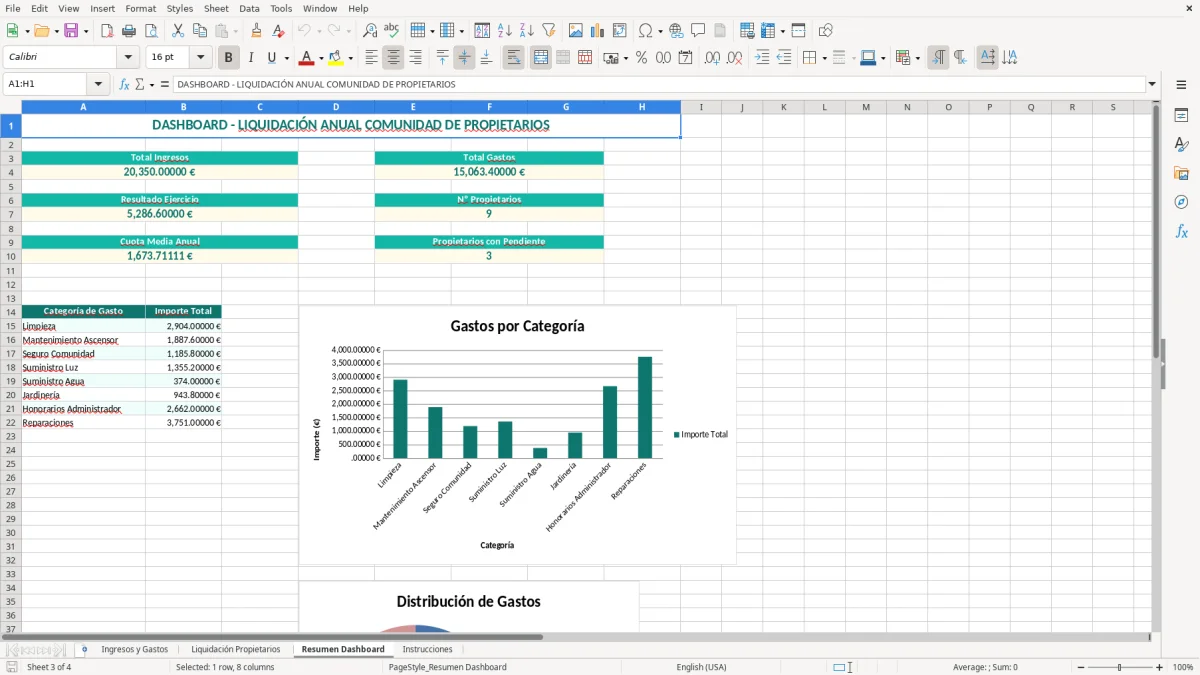Click the Sort Descending icon
This screenshot has width=1200, height=675.
click(526, 31)
